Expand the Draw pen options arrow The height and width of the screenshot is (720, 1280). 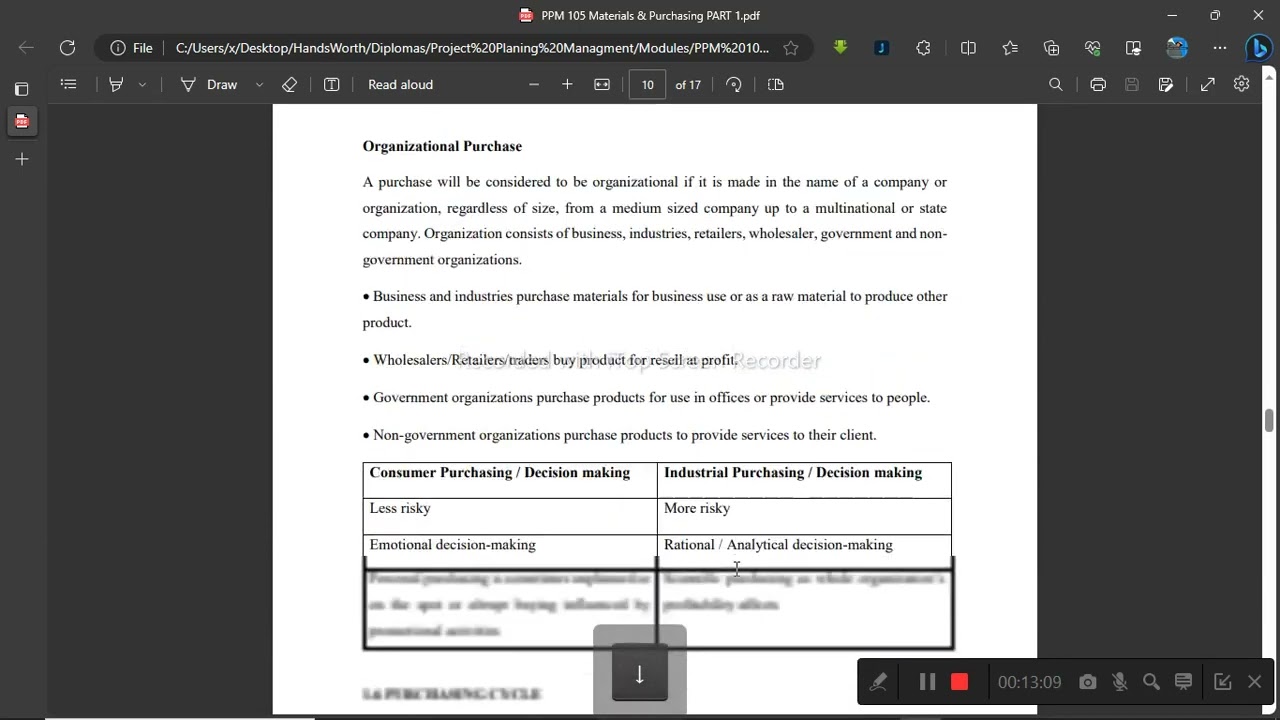click(259, 84)
